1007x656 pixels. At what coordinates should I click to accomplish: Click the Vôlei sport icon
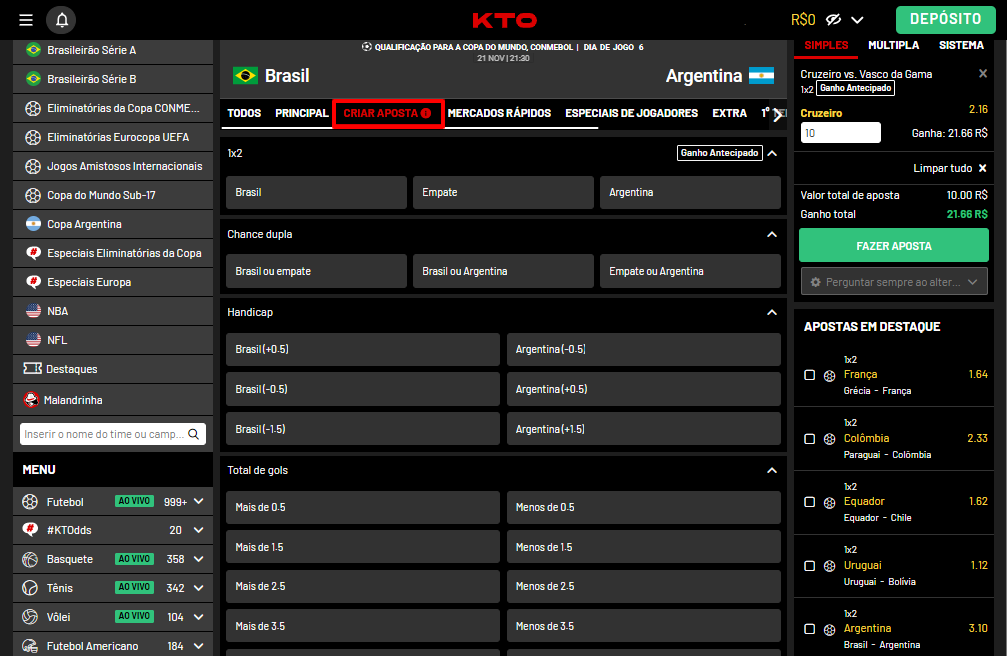[x=30, y=617]
